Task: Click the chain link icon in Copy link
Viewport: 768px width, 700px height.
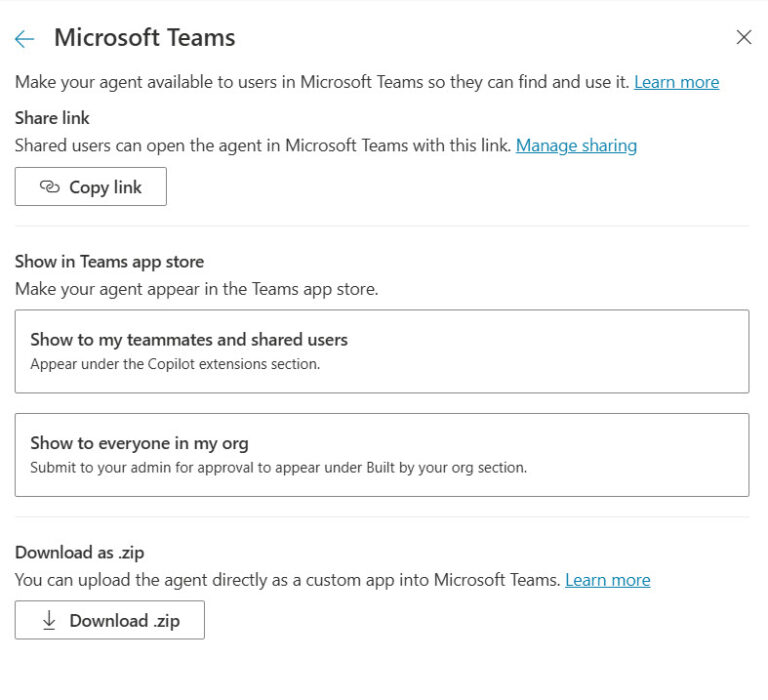Action: [49, 187]
